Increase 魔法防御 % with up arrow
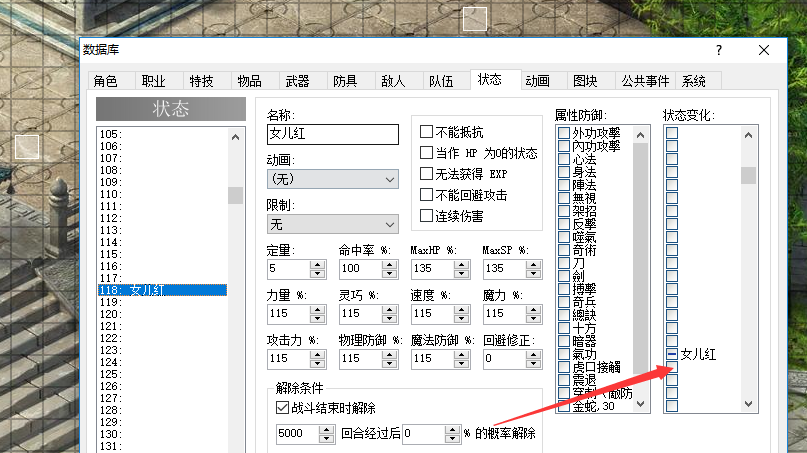The width and height of the screenshot is (807, 453). [462, 354]
